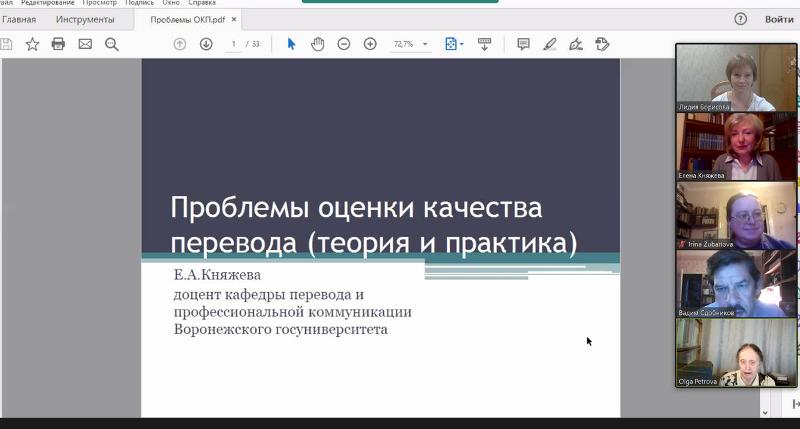Go to next page arrow
Viewport: 800px width, 429px height.
pos(206,44)
